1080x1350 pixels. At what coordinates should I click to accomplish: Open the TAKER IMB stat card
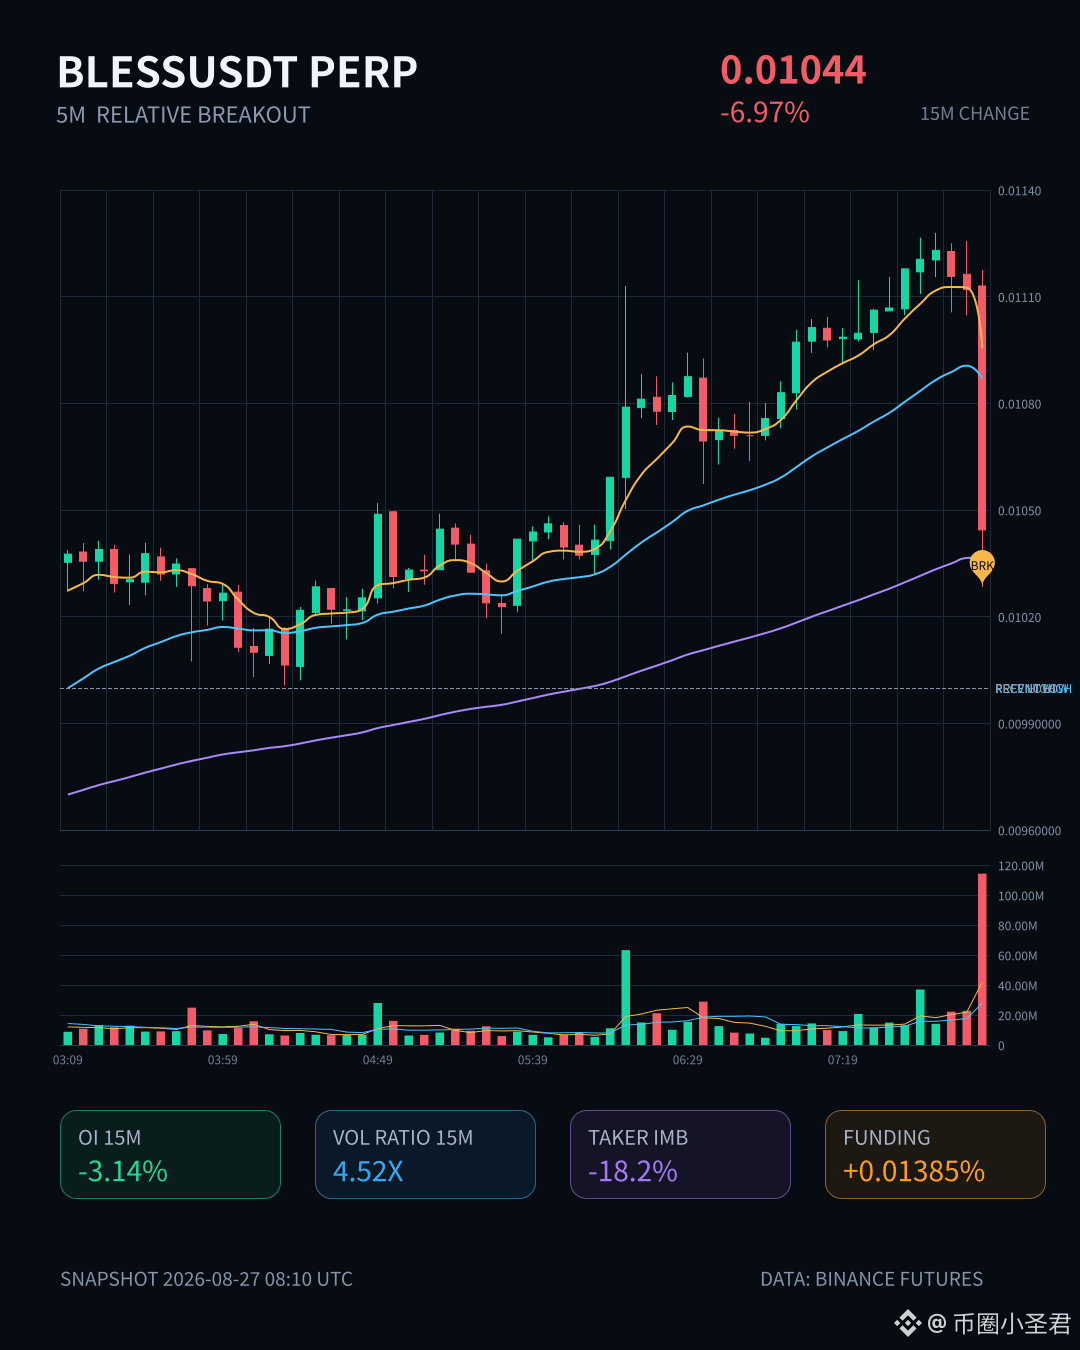[x=680, y=1154]
